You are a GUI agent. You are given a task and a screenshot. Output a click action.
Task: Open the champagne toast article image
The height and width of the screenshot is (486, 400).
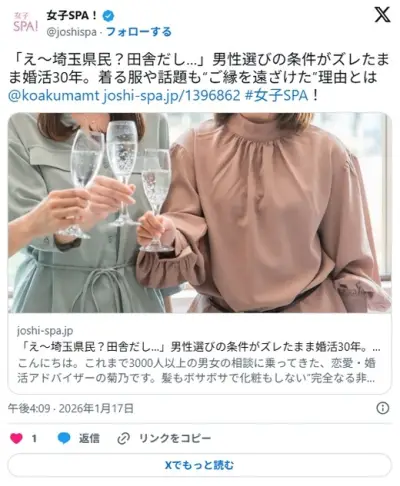199,213
